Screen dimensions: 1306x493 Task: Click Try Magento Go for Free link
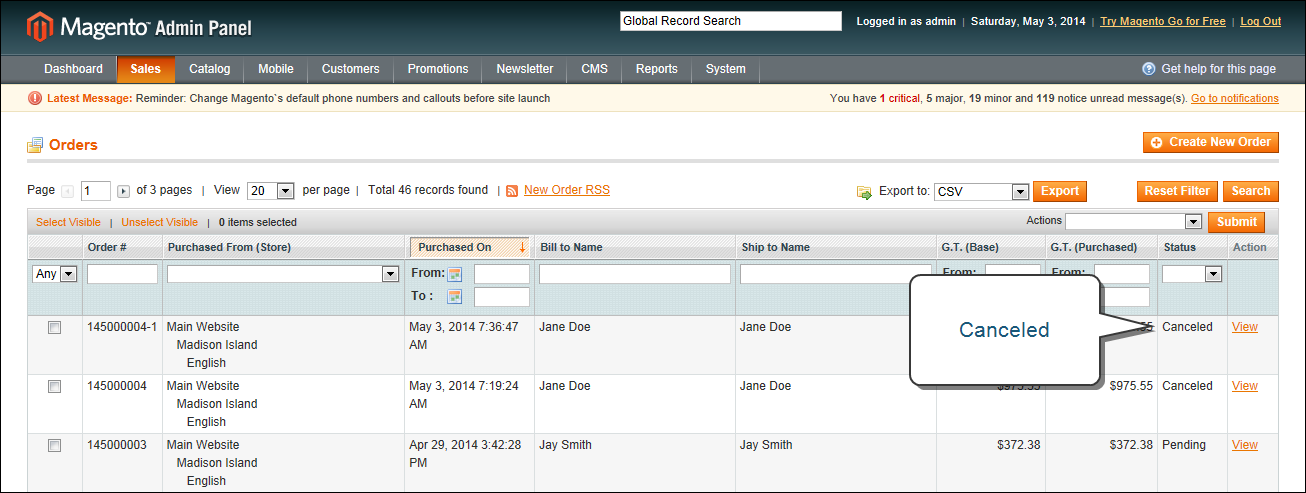point(1163,21)
